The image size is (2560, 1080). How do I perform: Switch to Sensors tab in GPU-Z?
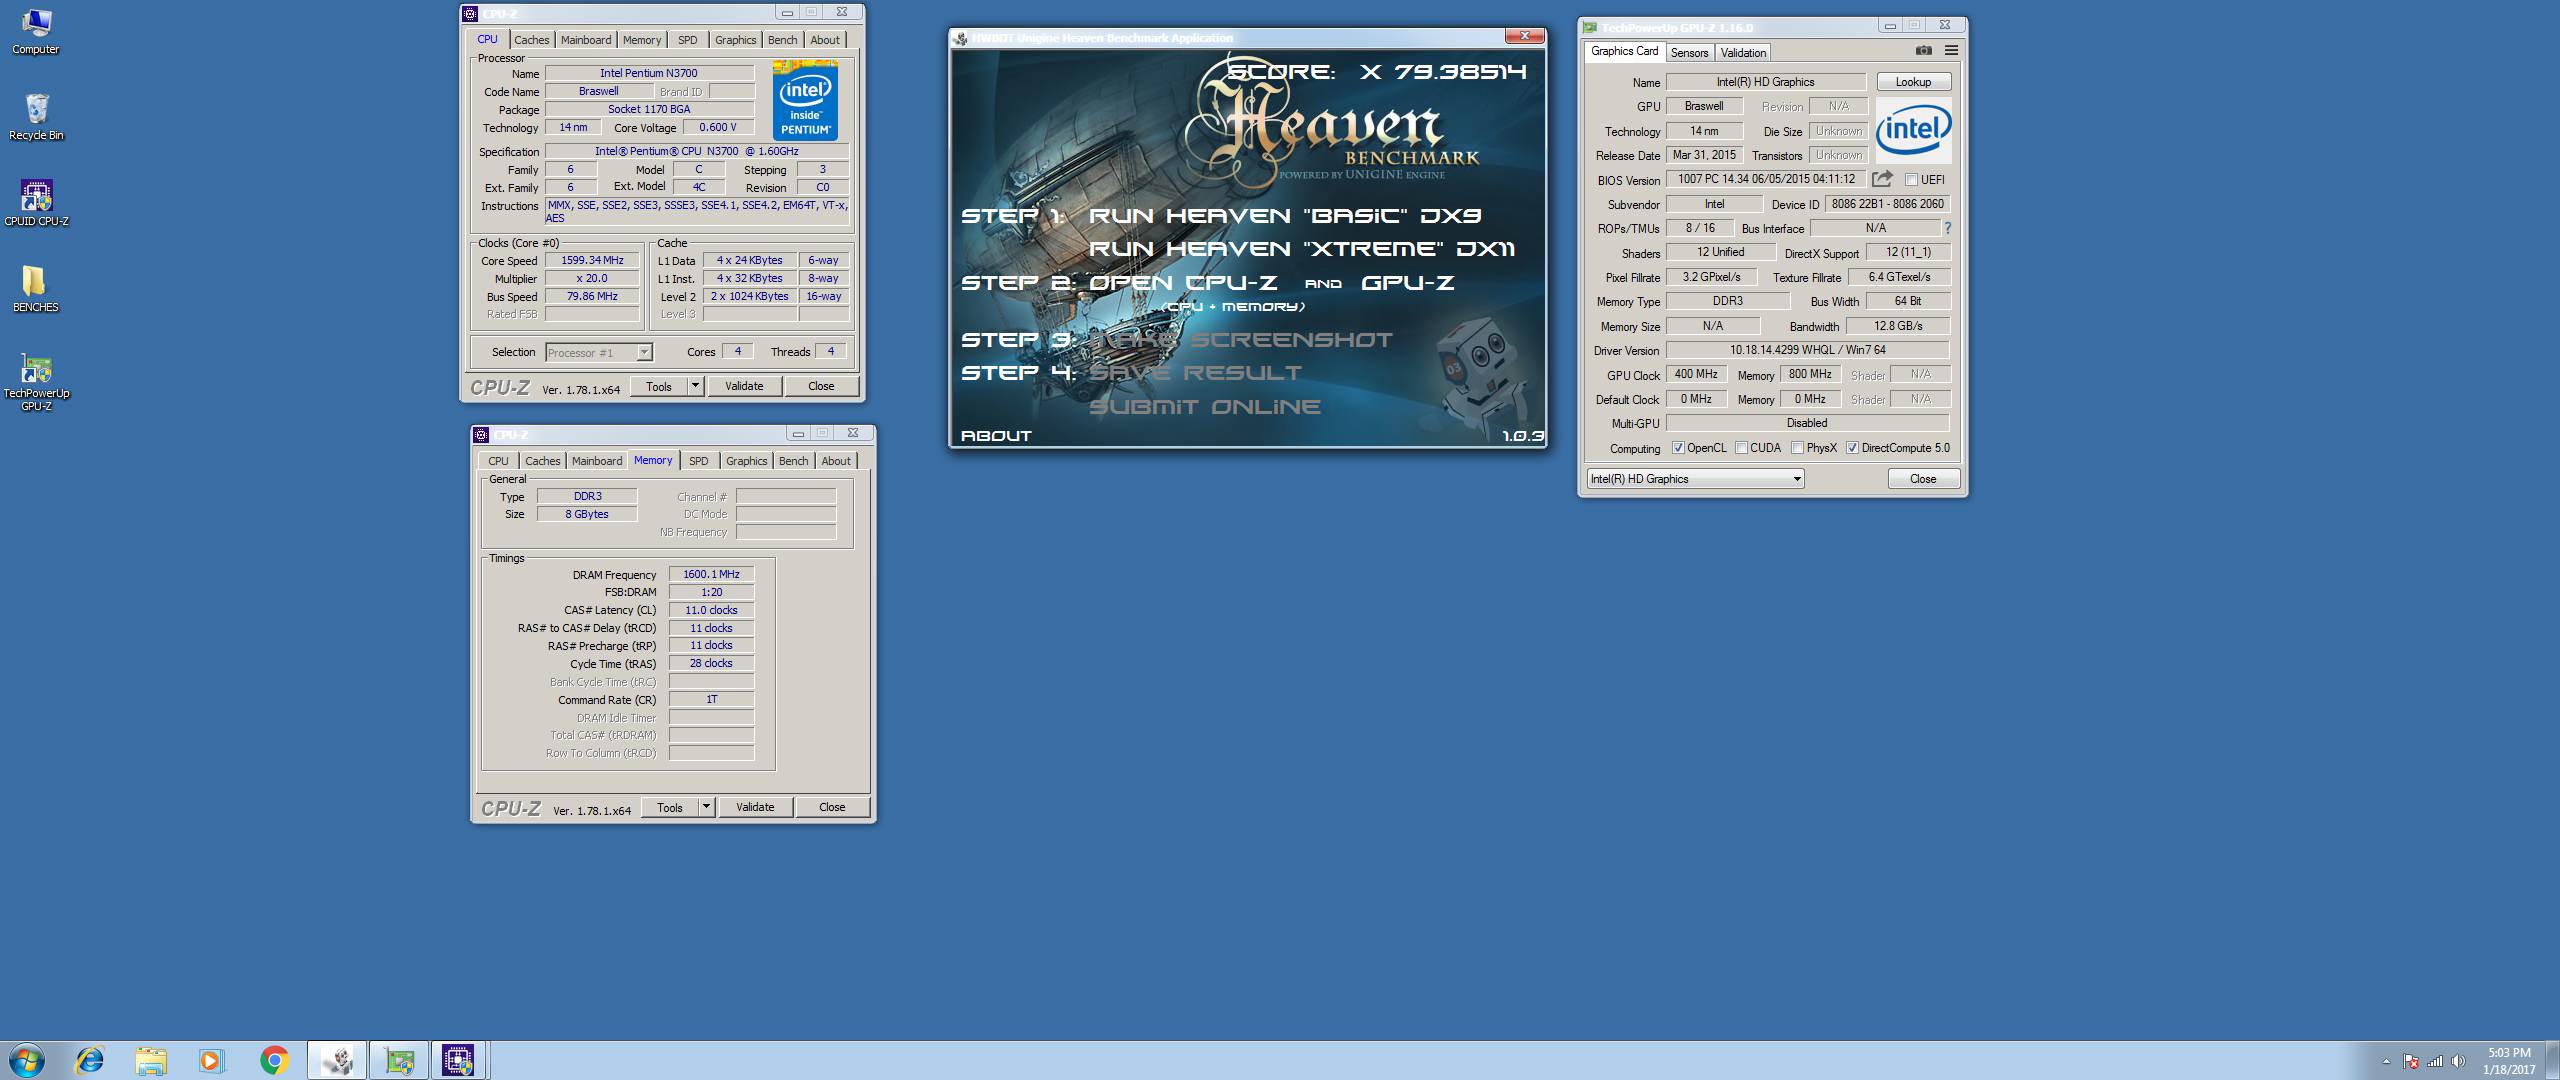click(1689, 53)
